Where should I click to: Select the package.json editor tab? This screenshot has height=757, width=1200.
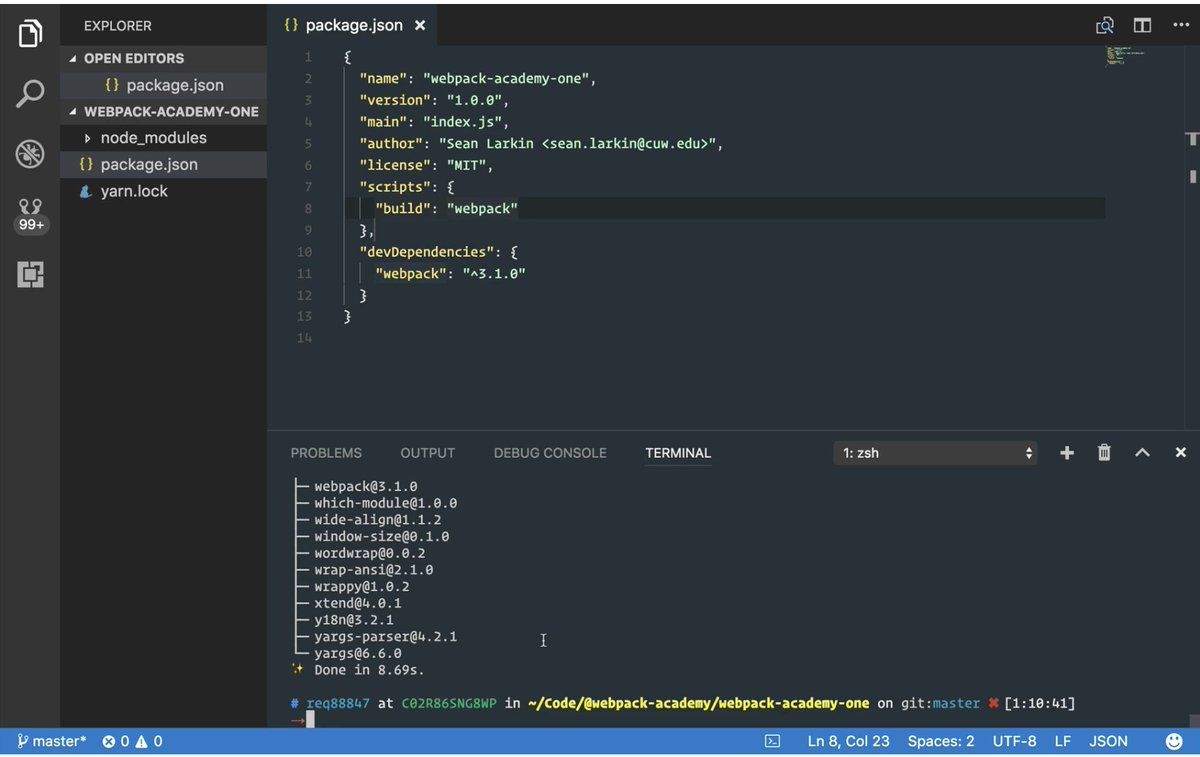click(354, 25)
